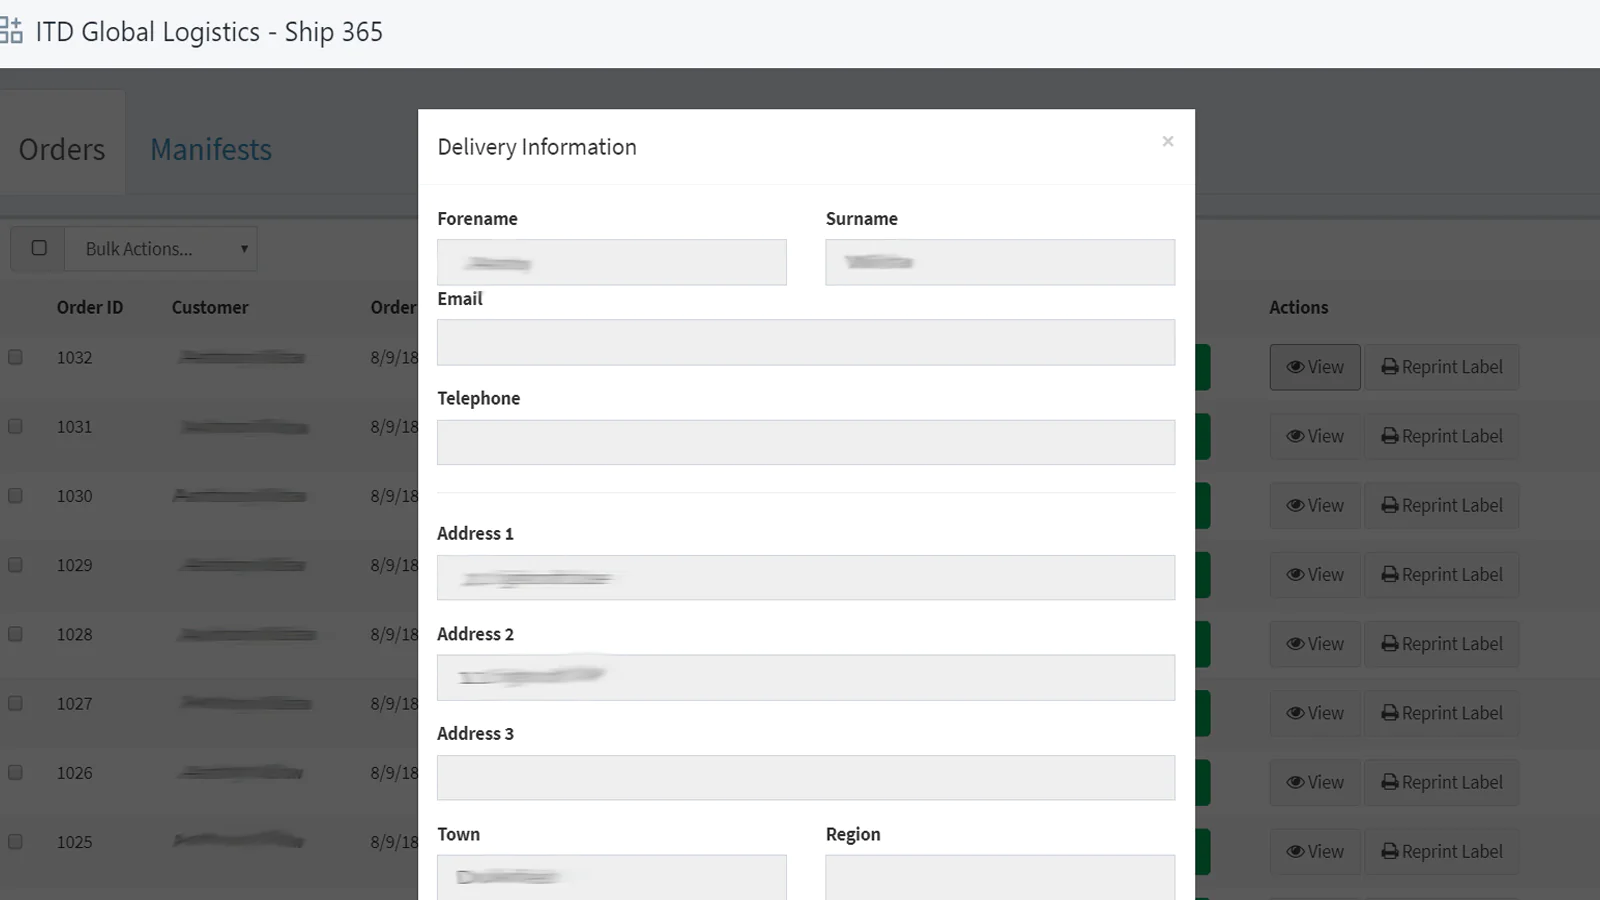Click the eye View icon for order 1026
This screenshot has height=900, width=1600.
click(1295, 783)
